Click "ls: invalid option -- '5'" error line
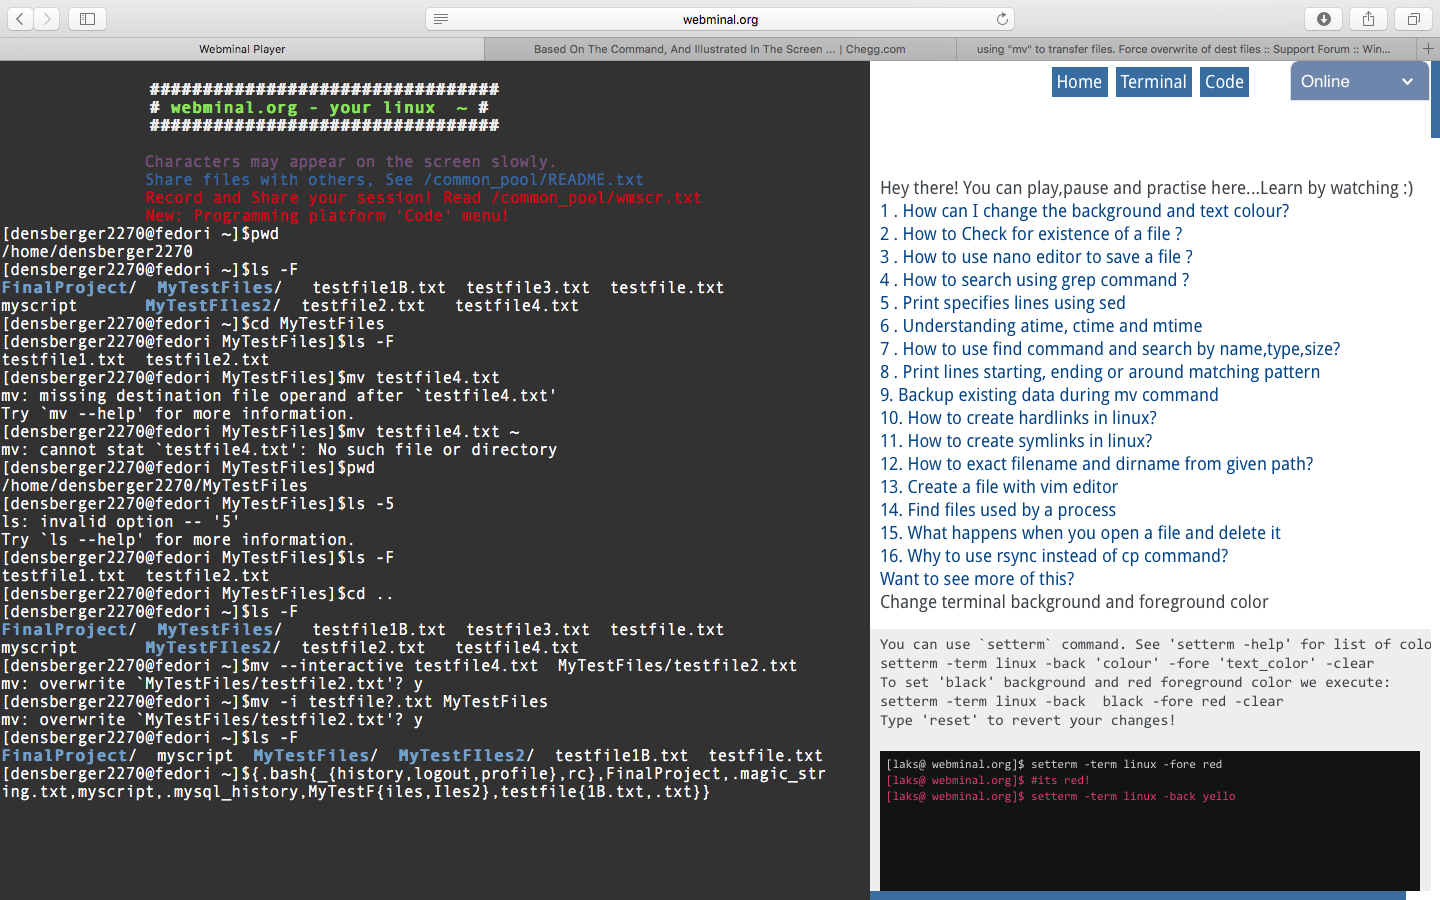The width and height of the screenshot is (1440, 900). 121,522
